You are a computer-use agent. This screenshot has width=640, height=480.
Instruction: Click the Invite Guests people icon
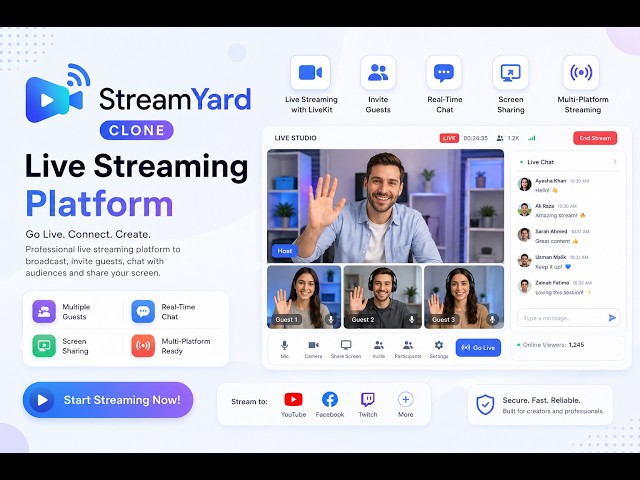point(378,73)
